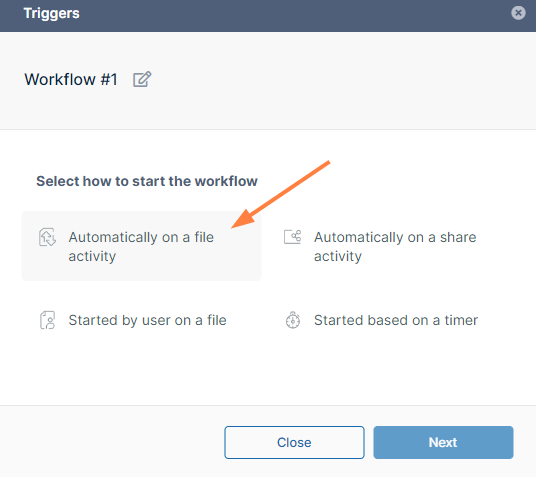Screen dimensions: 536x477
Task: Edit the Workflow #1 name with pencil icon
Action: click(x=142, y=79)
